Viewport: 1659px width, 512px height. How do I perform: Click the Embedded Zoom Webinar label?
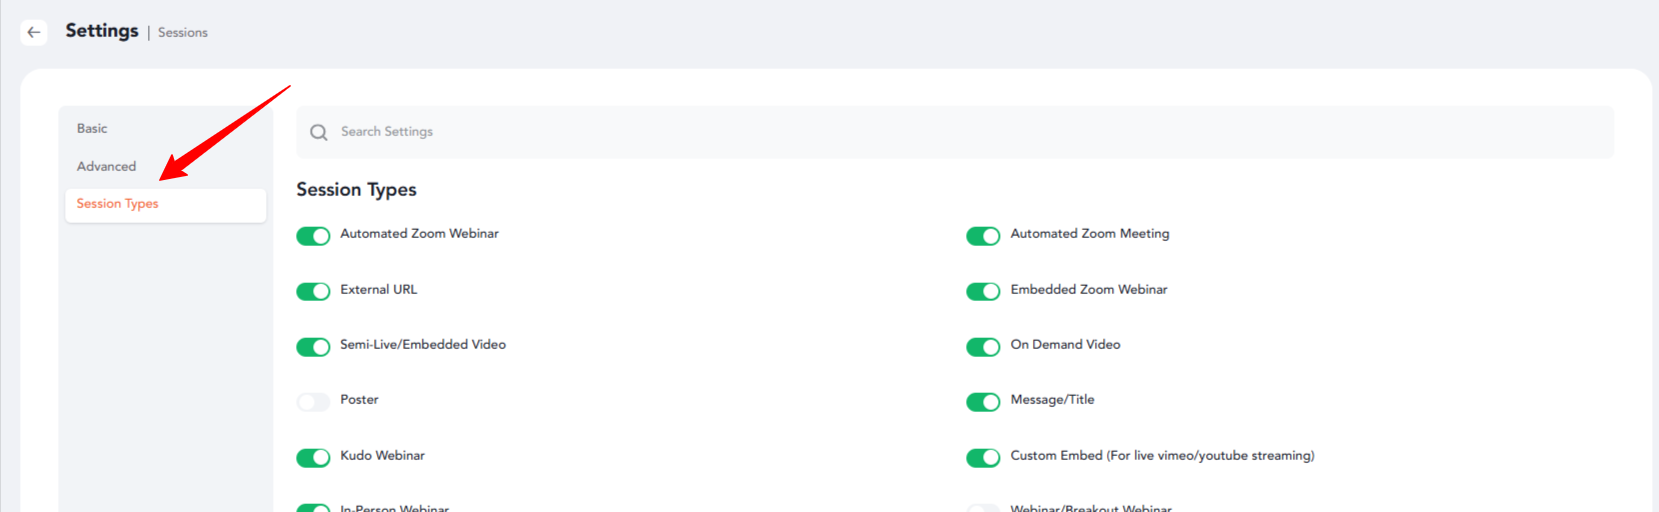(x=1089, y=289)
